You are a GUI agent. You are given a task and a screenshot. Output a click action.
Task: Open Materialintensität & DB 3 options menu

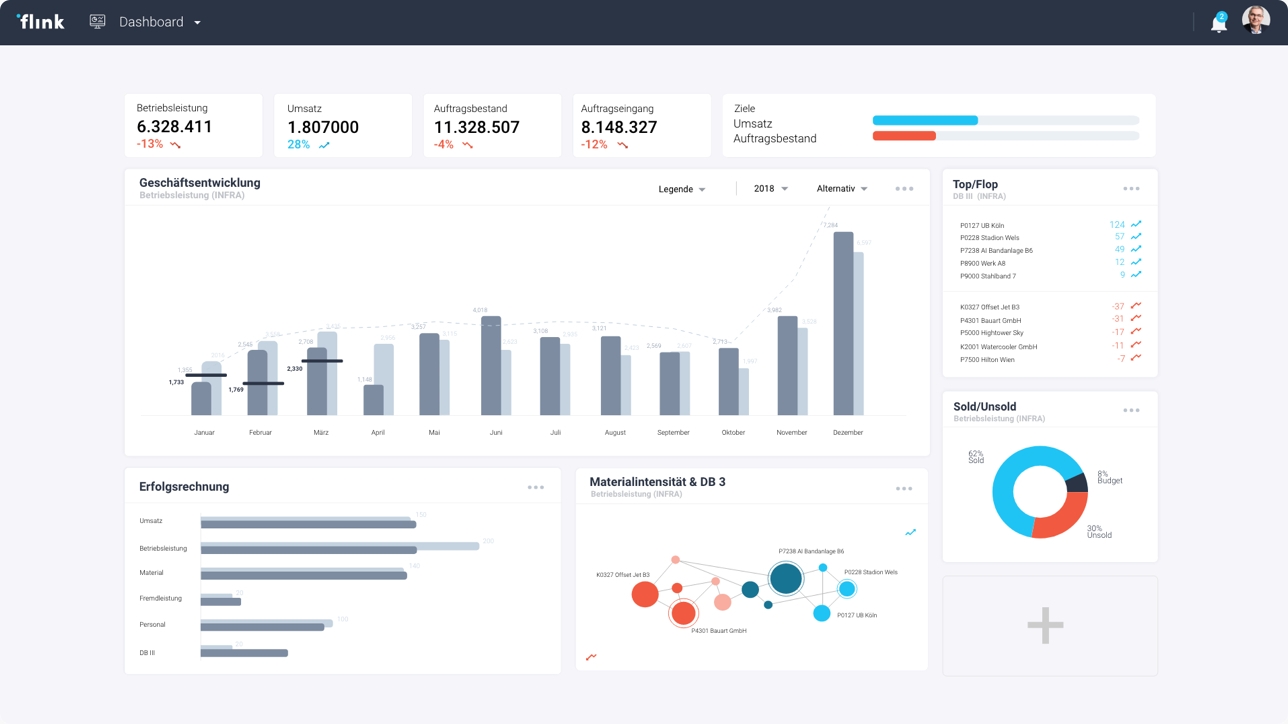tap(904, 489)
